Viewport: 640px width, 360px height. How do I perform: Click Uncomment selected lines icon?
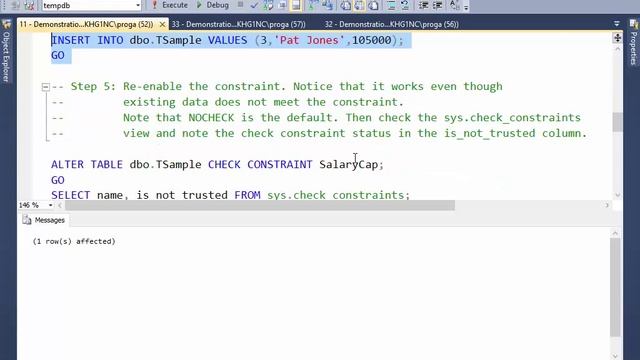[x=404, y=5]
